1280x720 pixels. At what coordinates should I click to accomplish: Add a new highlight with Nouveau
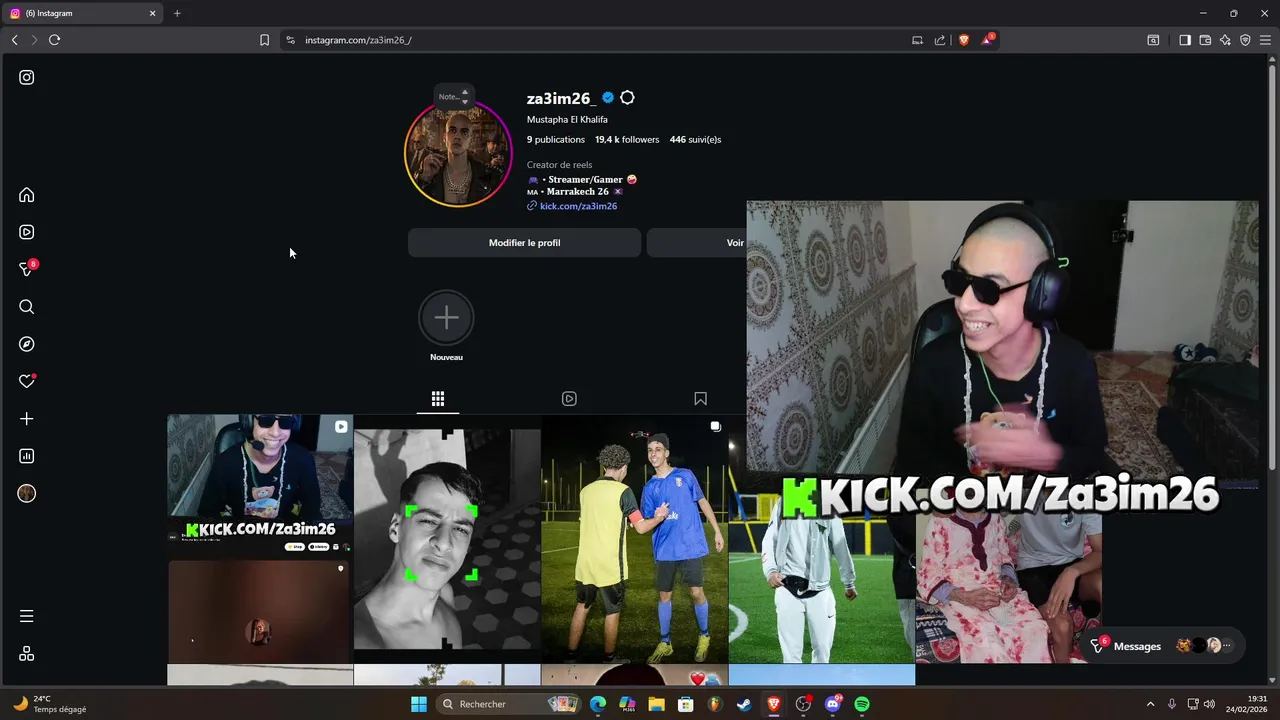coord(446,327)
